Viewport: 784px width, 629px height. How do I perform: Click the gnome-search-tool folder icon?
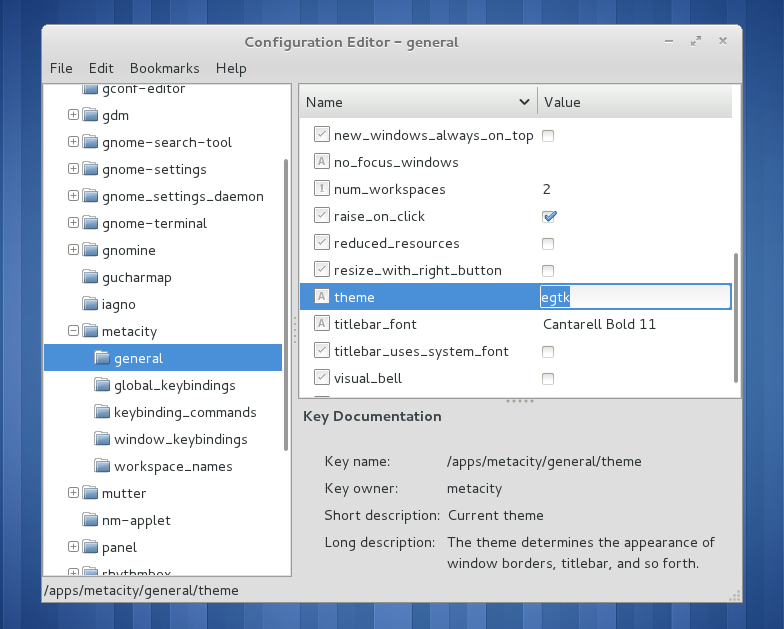[x=90, y=142]
